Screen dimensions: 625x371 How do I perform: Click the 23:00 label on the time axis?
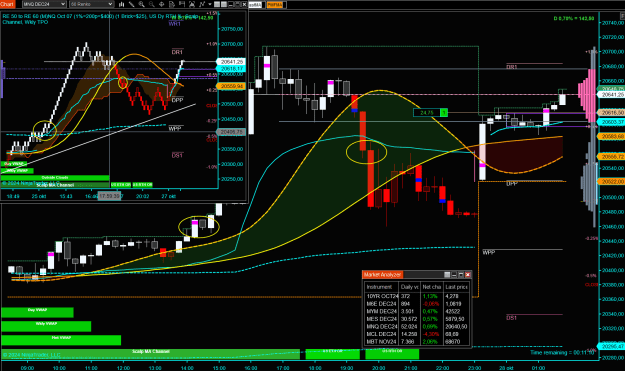click(474, 368)
